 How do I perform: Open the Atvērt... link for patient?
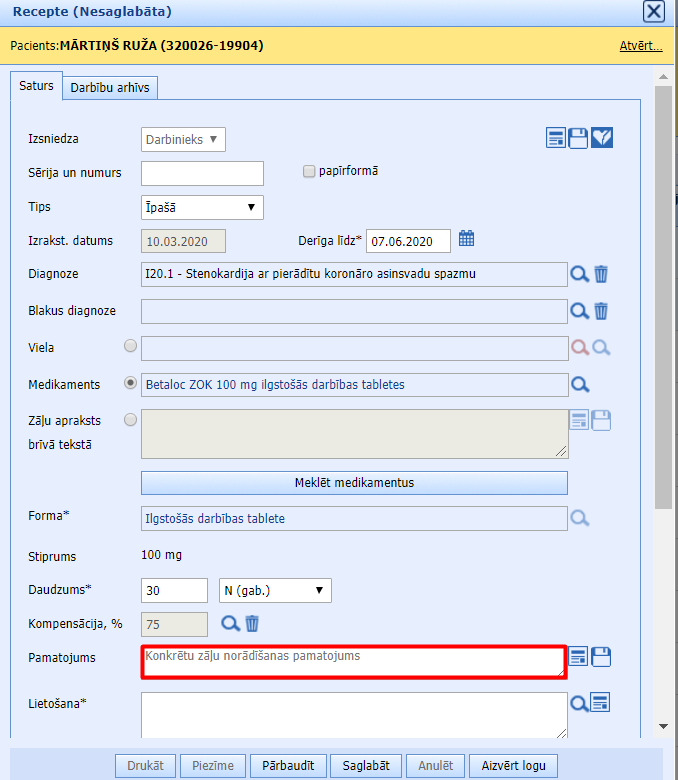pyautogui.click(x=640, y=46)
